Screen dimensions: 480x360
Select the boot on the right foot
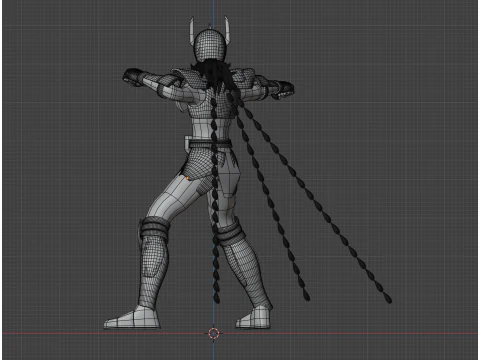(254, 317)
